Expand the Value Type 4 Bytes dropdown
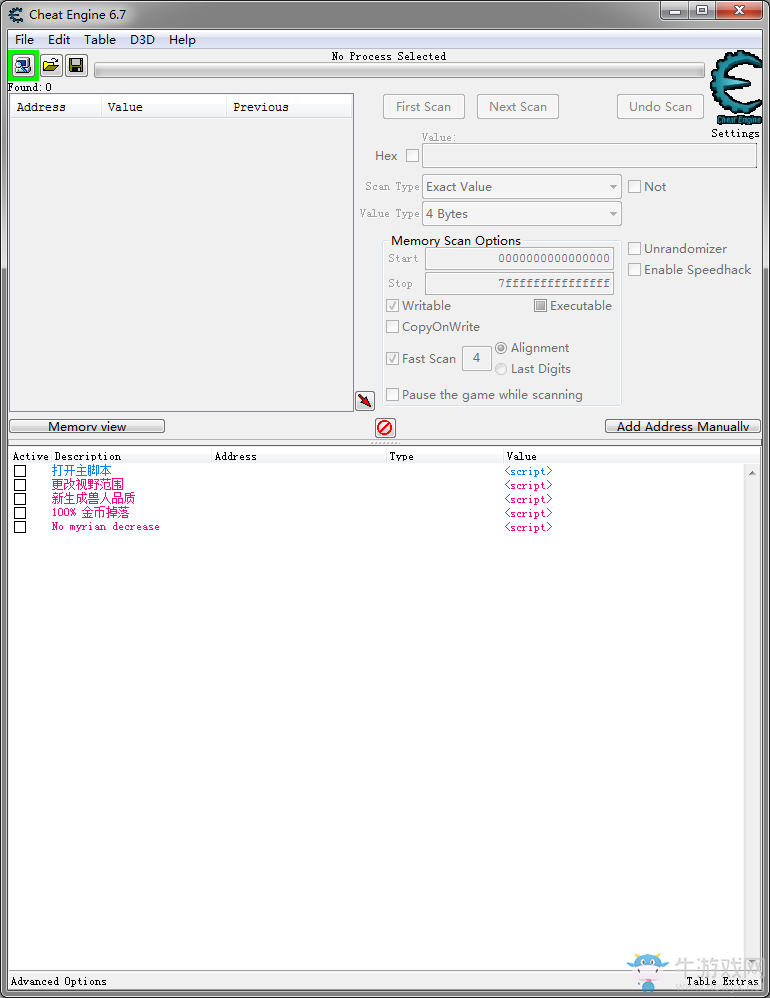 (x=521, y=213)
